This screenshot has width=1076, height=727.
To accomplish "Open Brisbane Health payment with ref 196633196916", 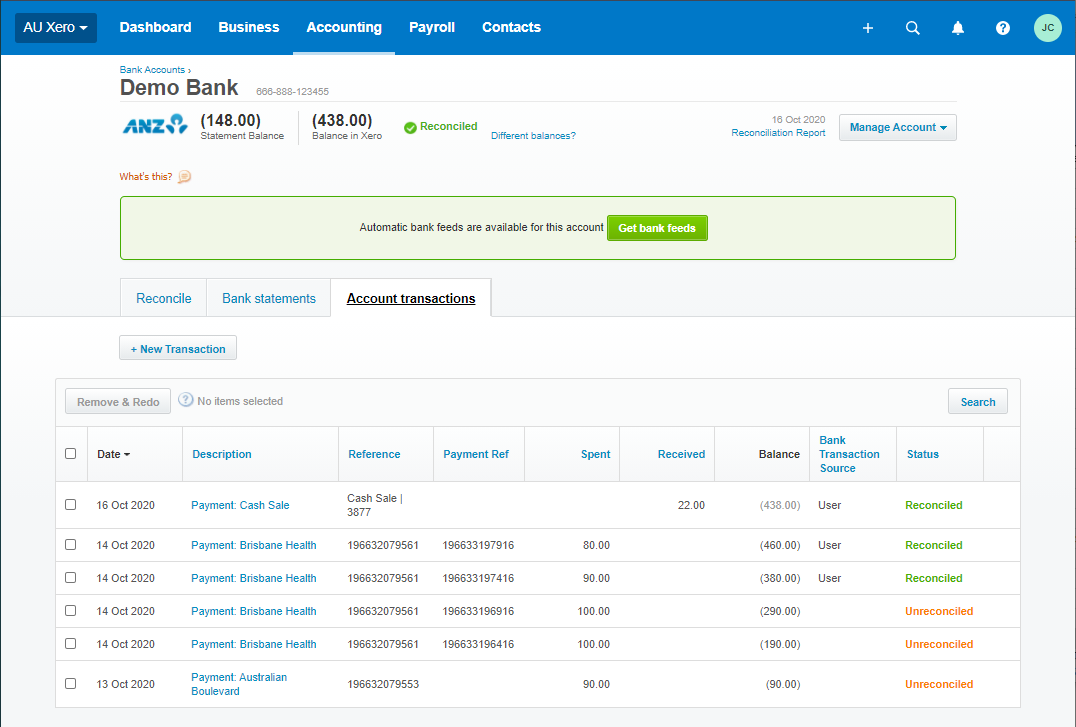I will coord(254,611).
